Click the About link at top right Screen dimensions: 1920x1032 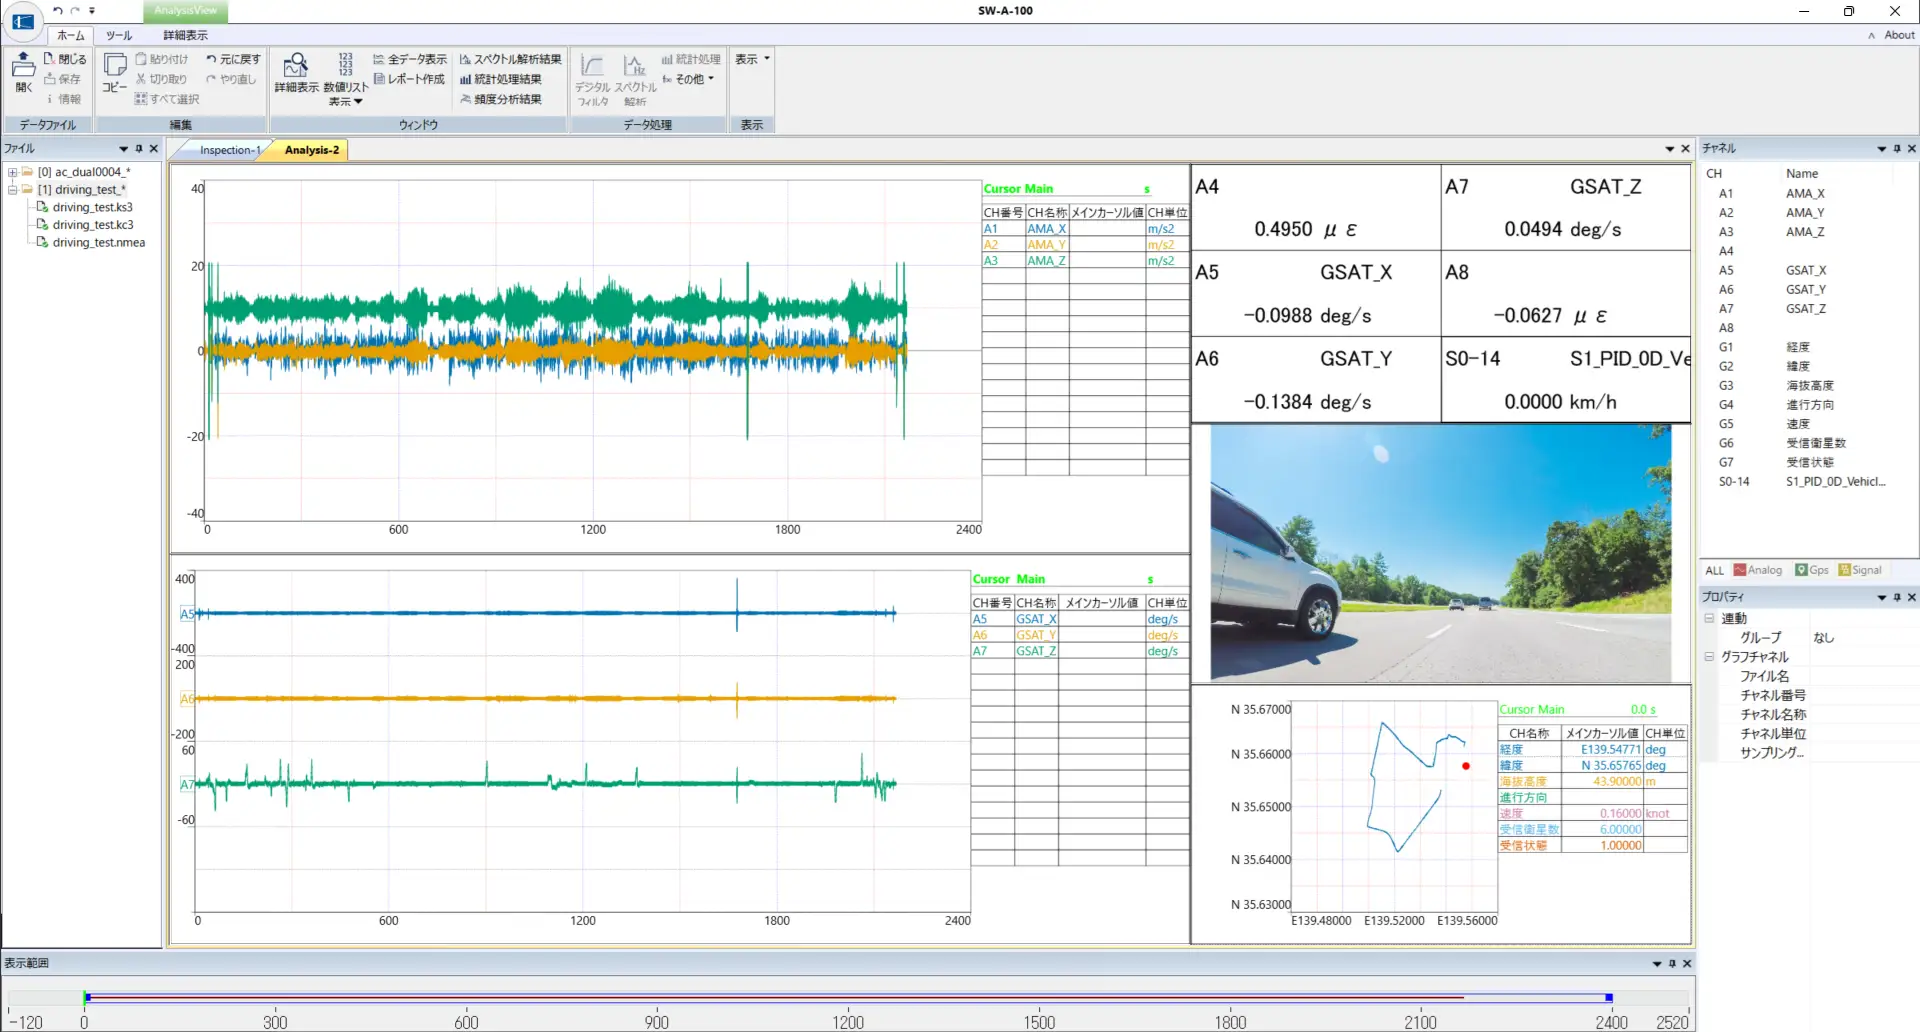1898,35
